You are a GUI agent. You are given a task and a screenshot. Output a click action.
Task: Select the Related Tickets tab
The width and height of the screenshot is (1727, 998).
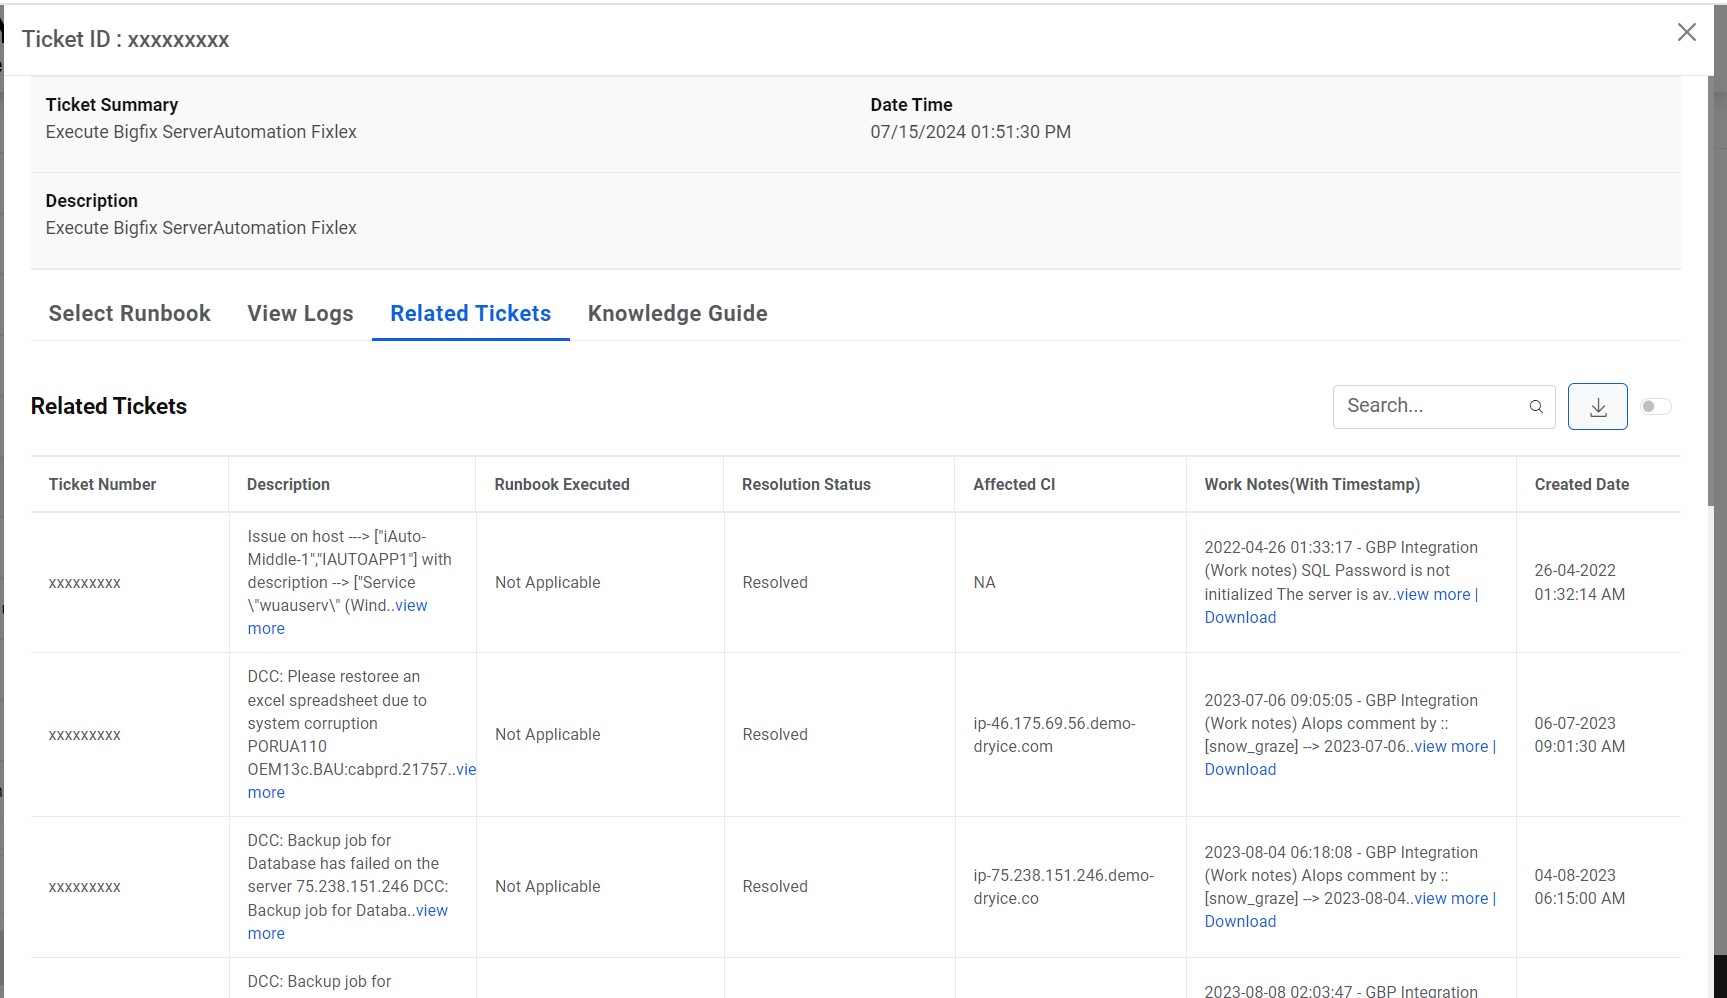tap(470, 314)
